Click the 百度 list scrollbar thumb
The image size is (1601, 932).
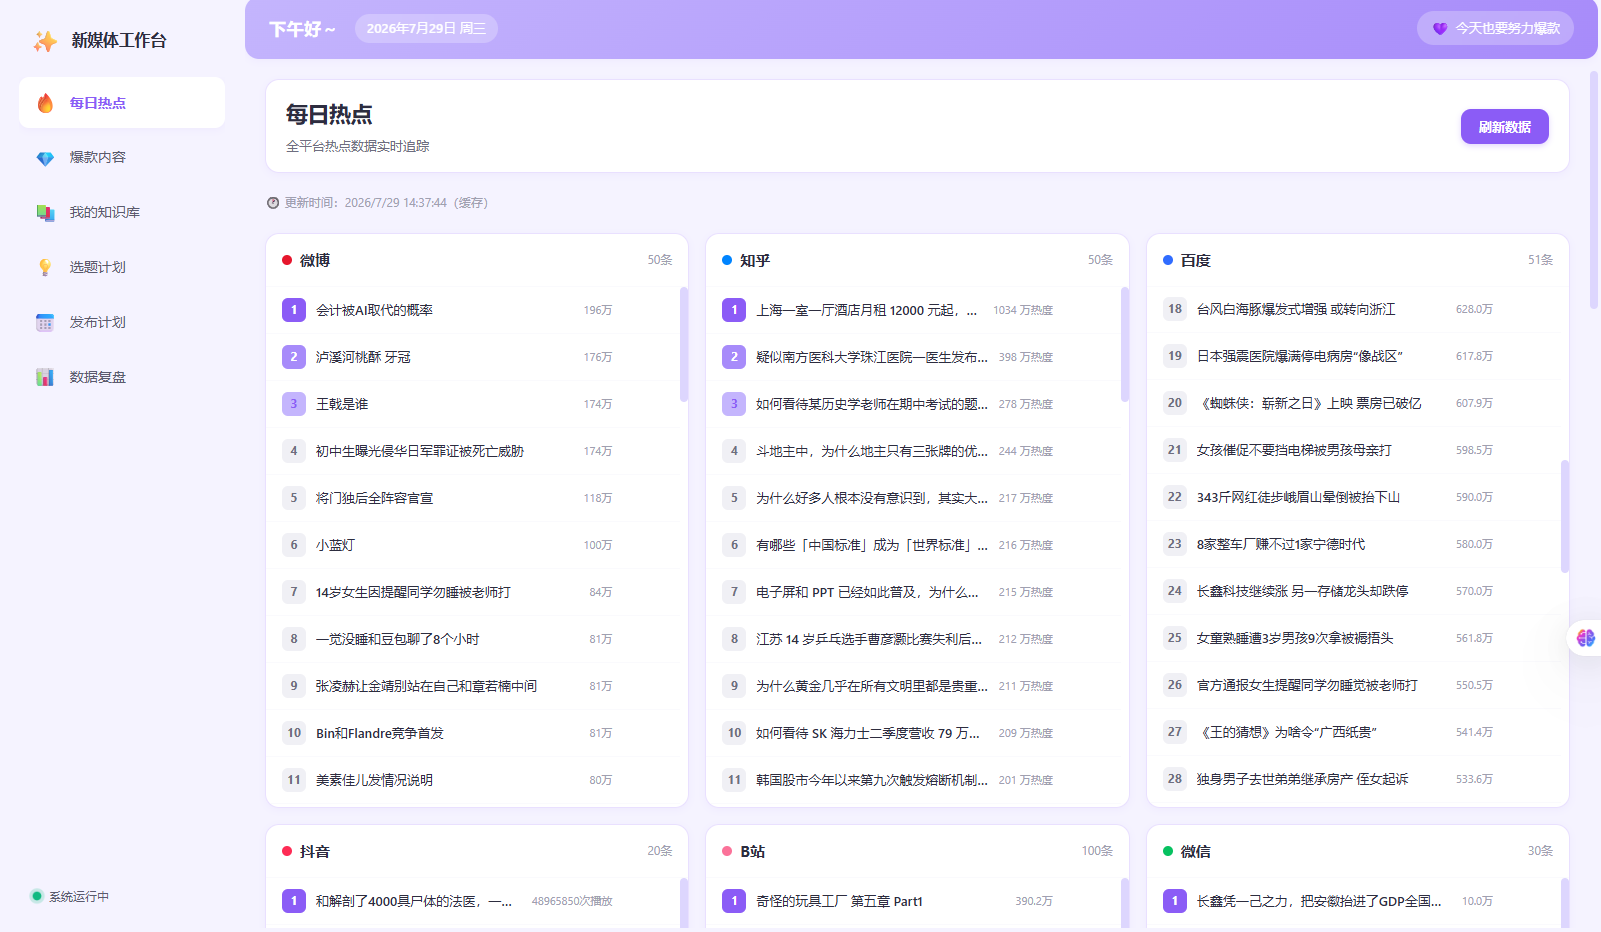point(1565,516)
